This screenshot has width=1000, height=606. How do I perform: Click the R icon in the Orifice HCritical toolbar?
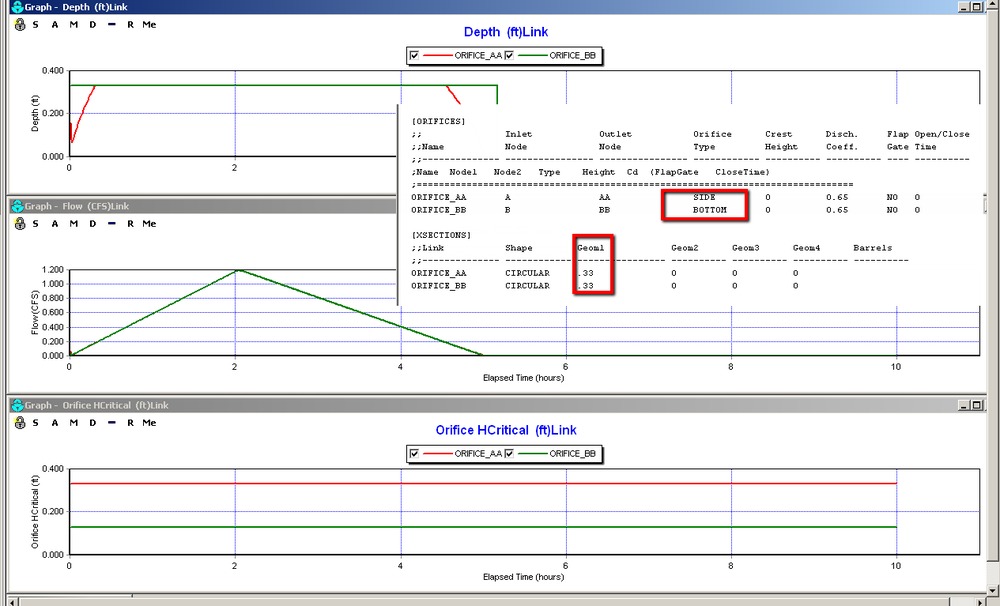[131, 422]
